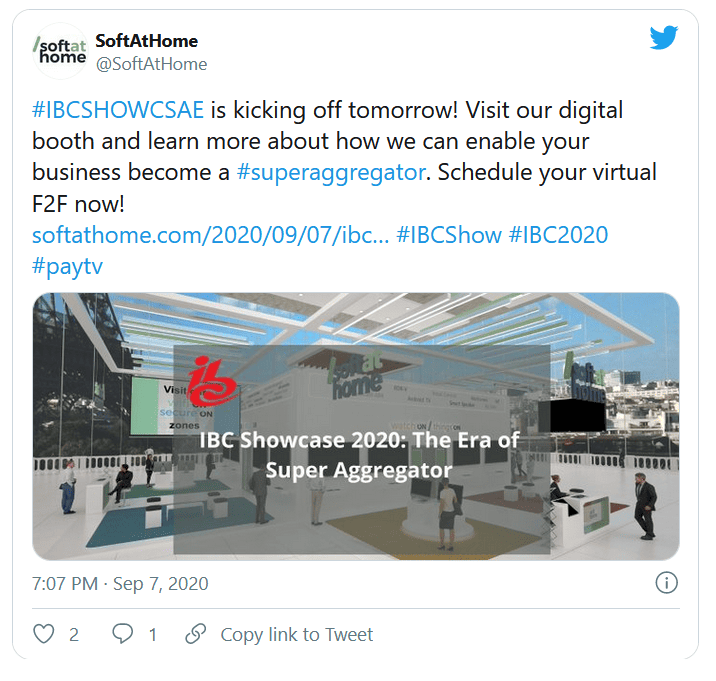Open replies via the speech bubble icon
Viewport: 716px width, 681px height.
pos(123,634)
